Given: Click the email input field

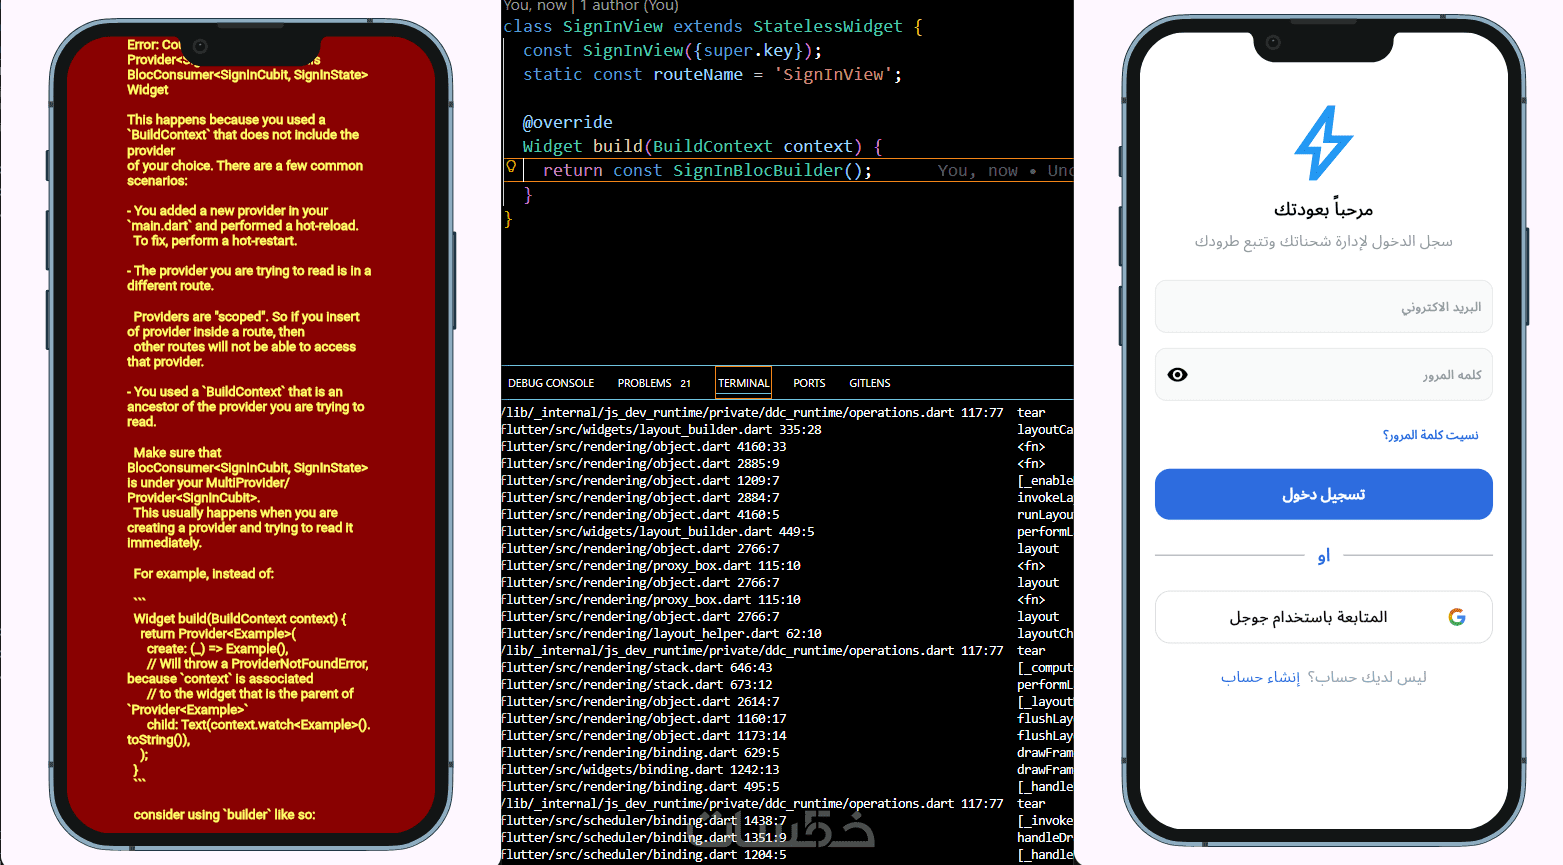Looking at the screenshot, I should [1323, 307].
